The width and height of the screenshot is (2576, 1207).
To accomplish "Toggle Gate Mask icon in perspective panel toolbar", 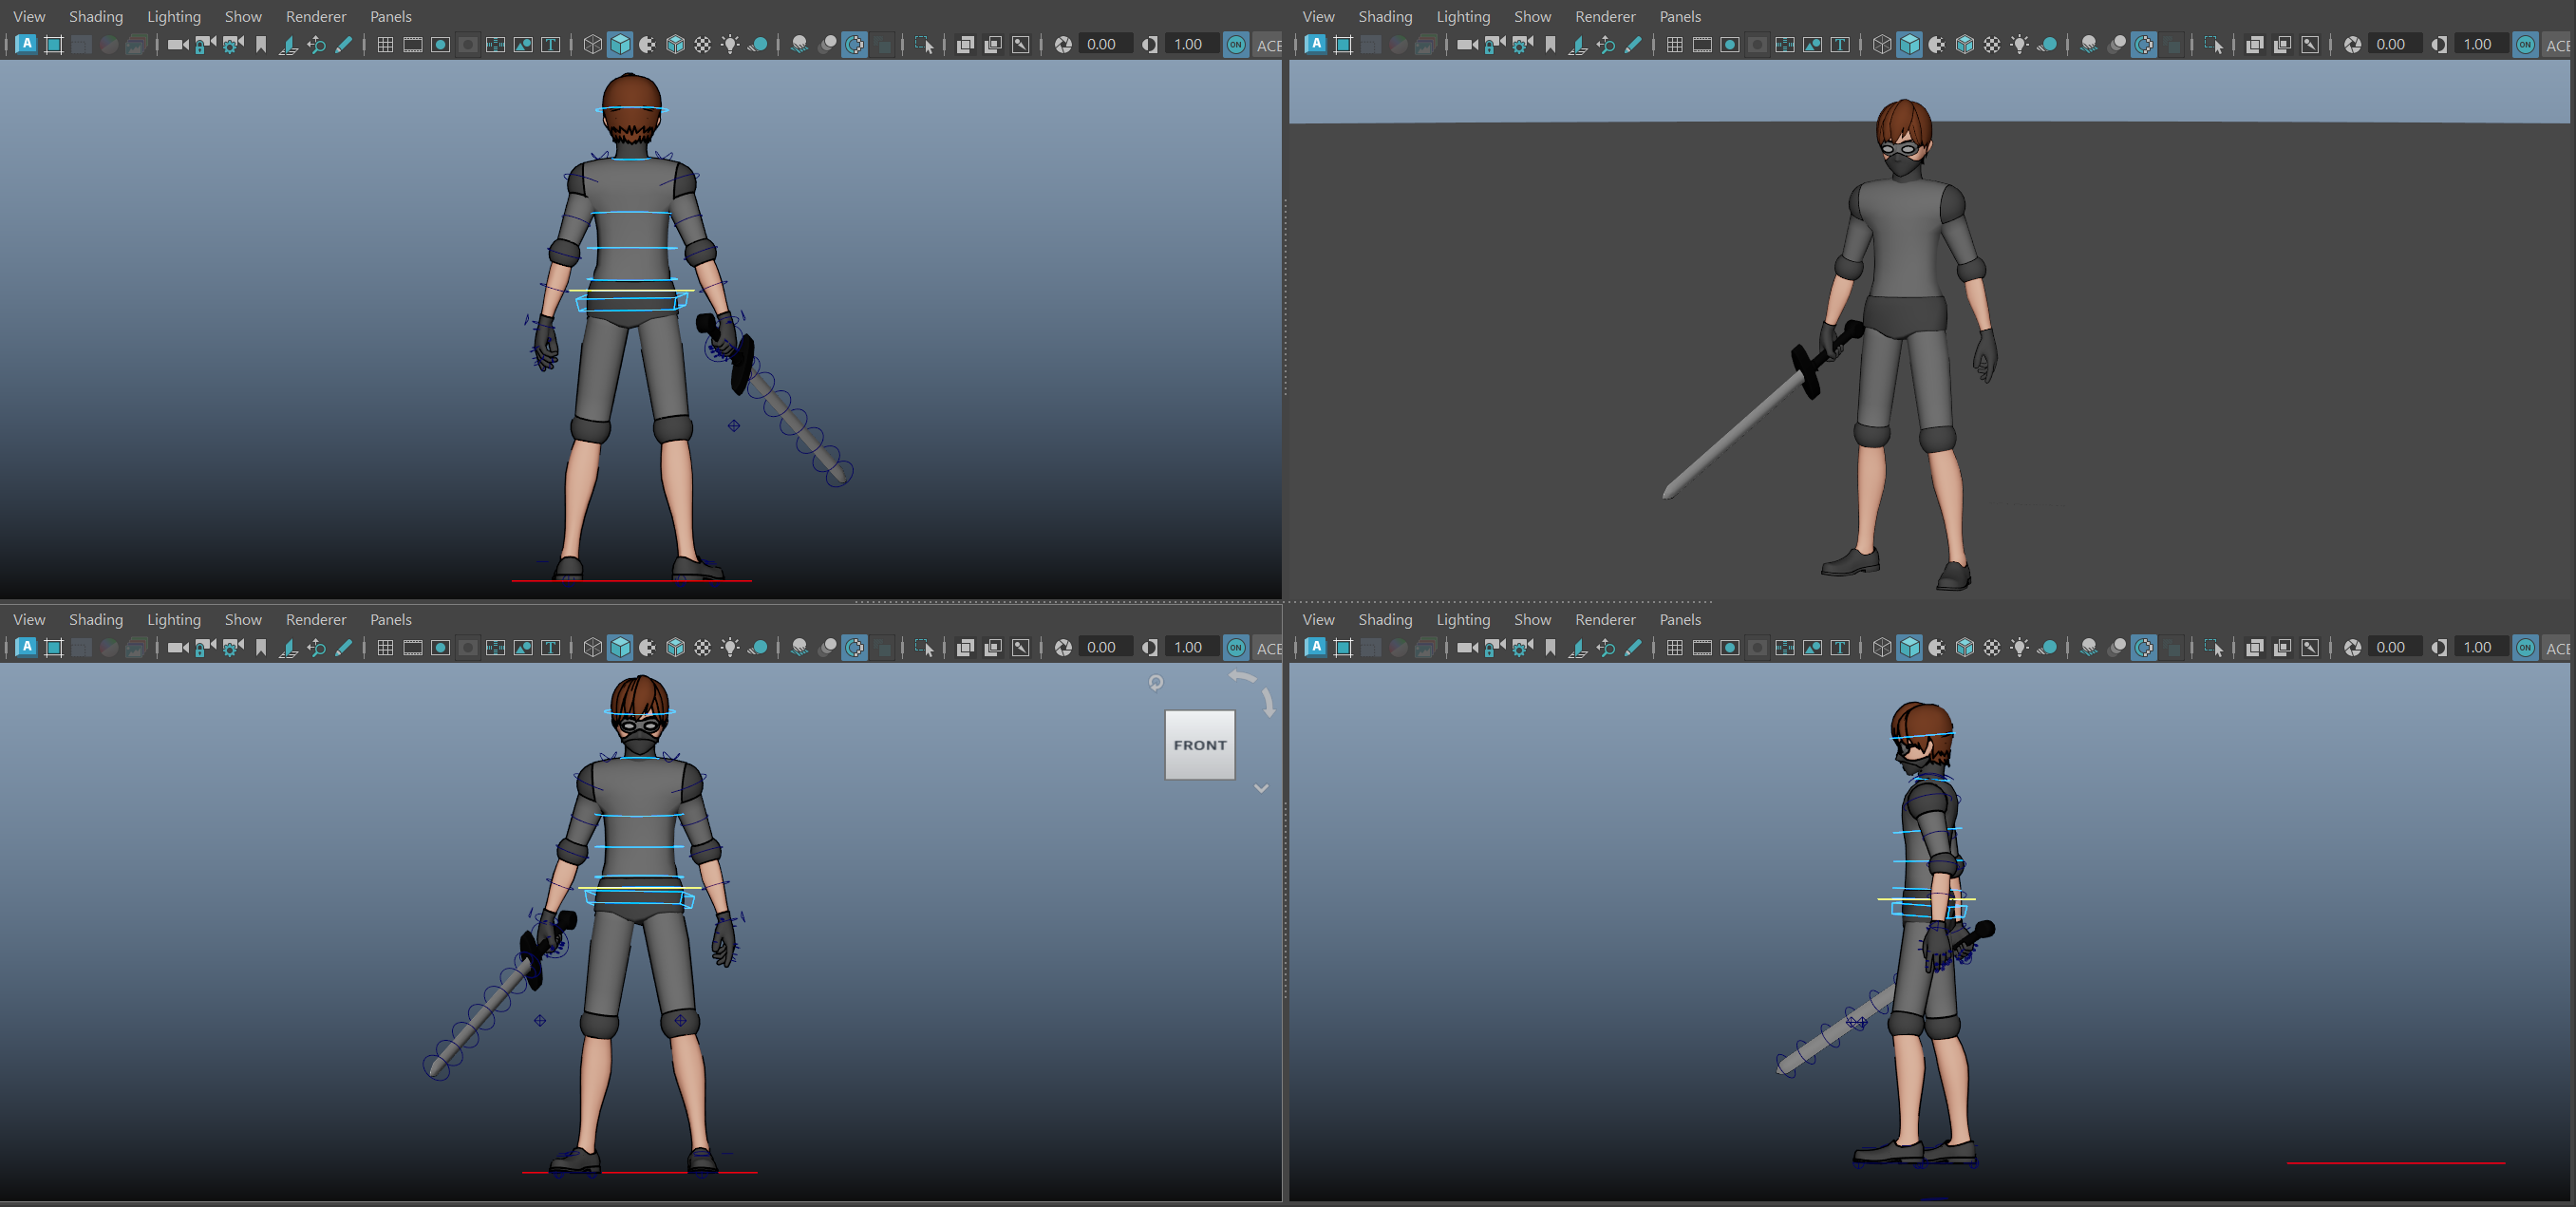I will coord(1757,45).
